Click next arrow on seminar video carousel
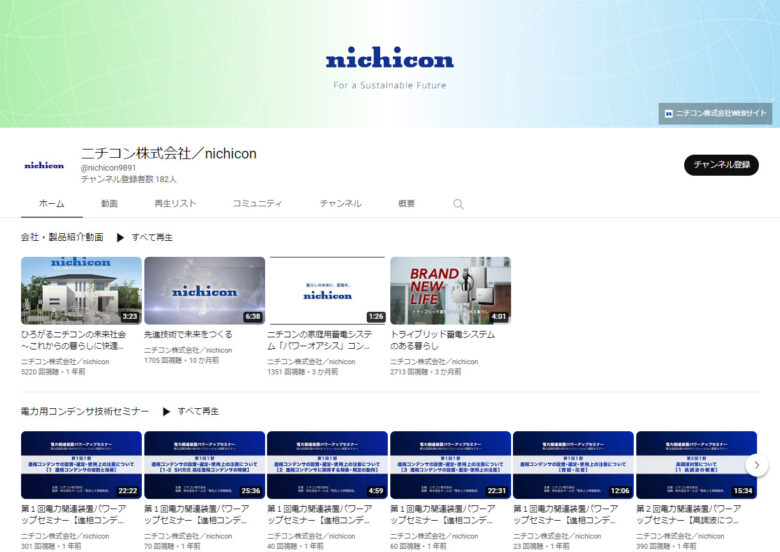 [757, 465]
